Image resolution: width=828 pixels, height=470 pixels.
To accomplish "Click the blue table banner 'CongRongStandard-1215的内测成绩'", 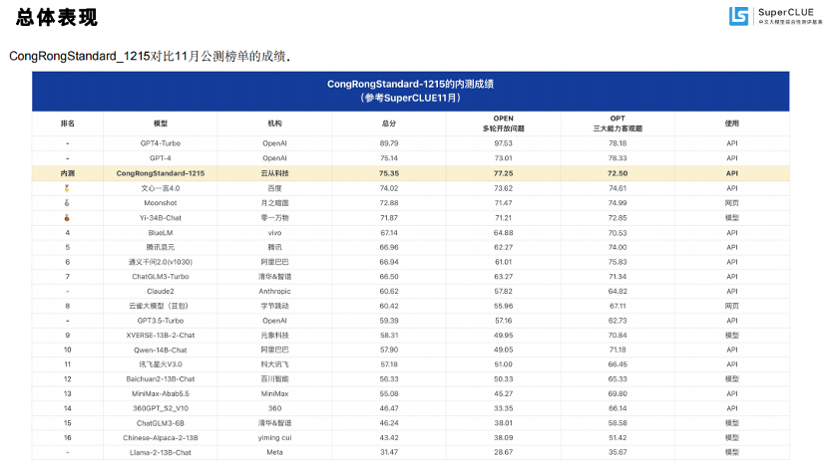I will (410, 91).
